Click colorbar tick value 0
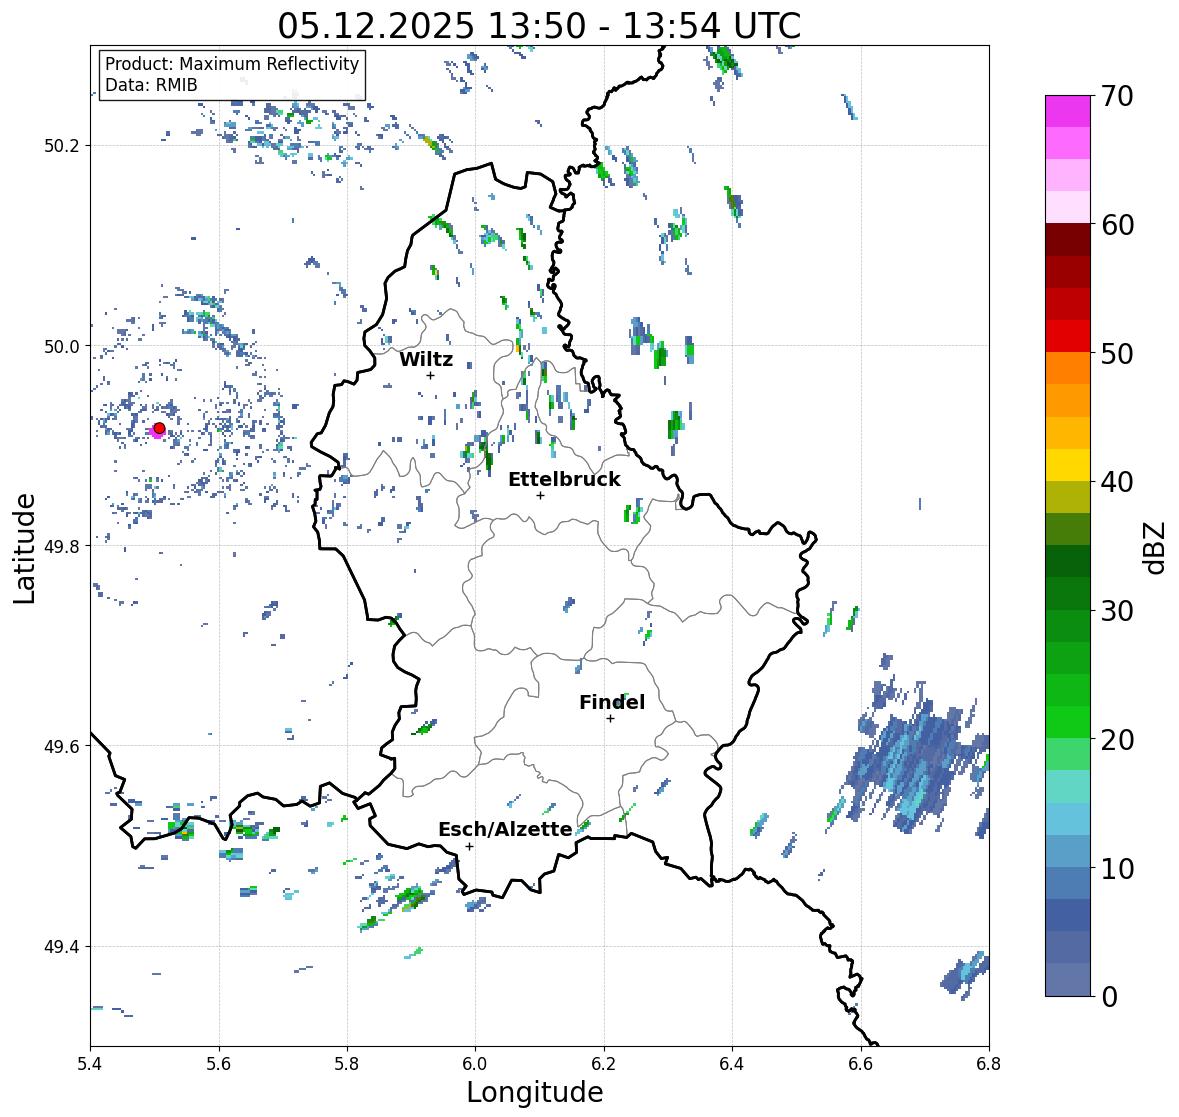1179x1117 pixels. [x=1109, y=997]
